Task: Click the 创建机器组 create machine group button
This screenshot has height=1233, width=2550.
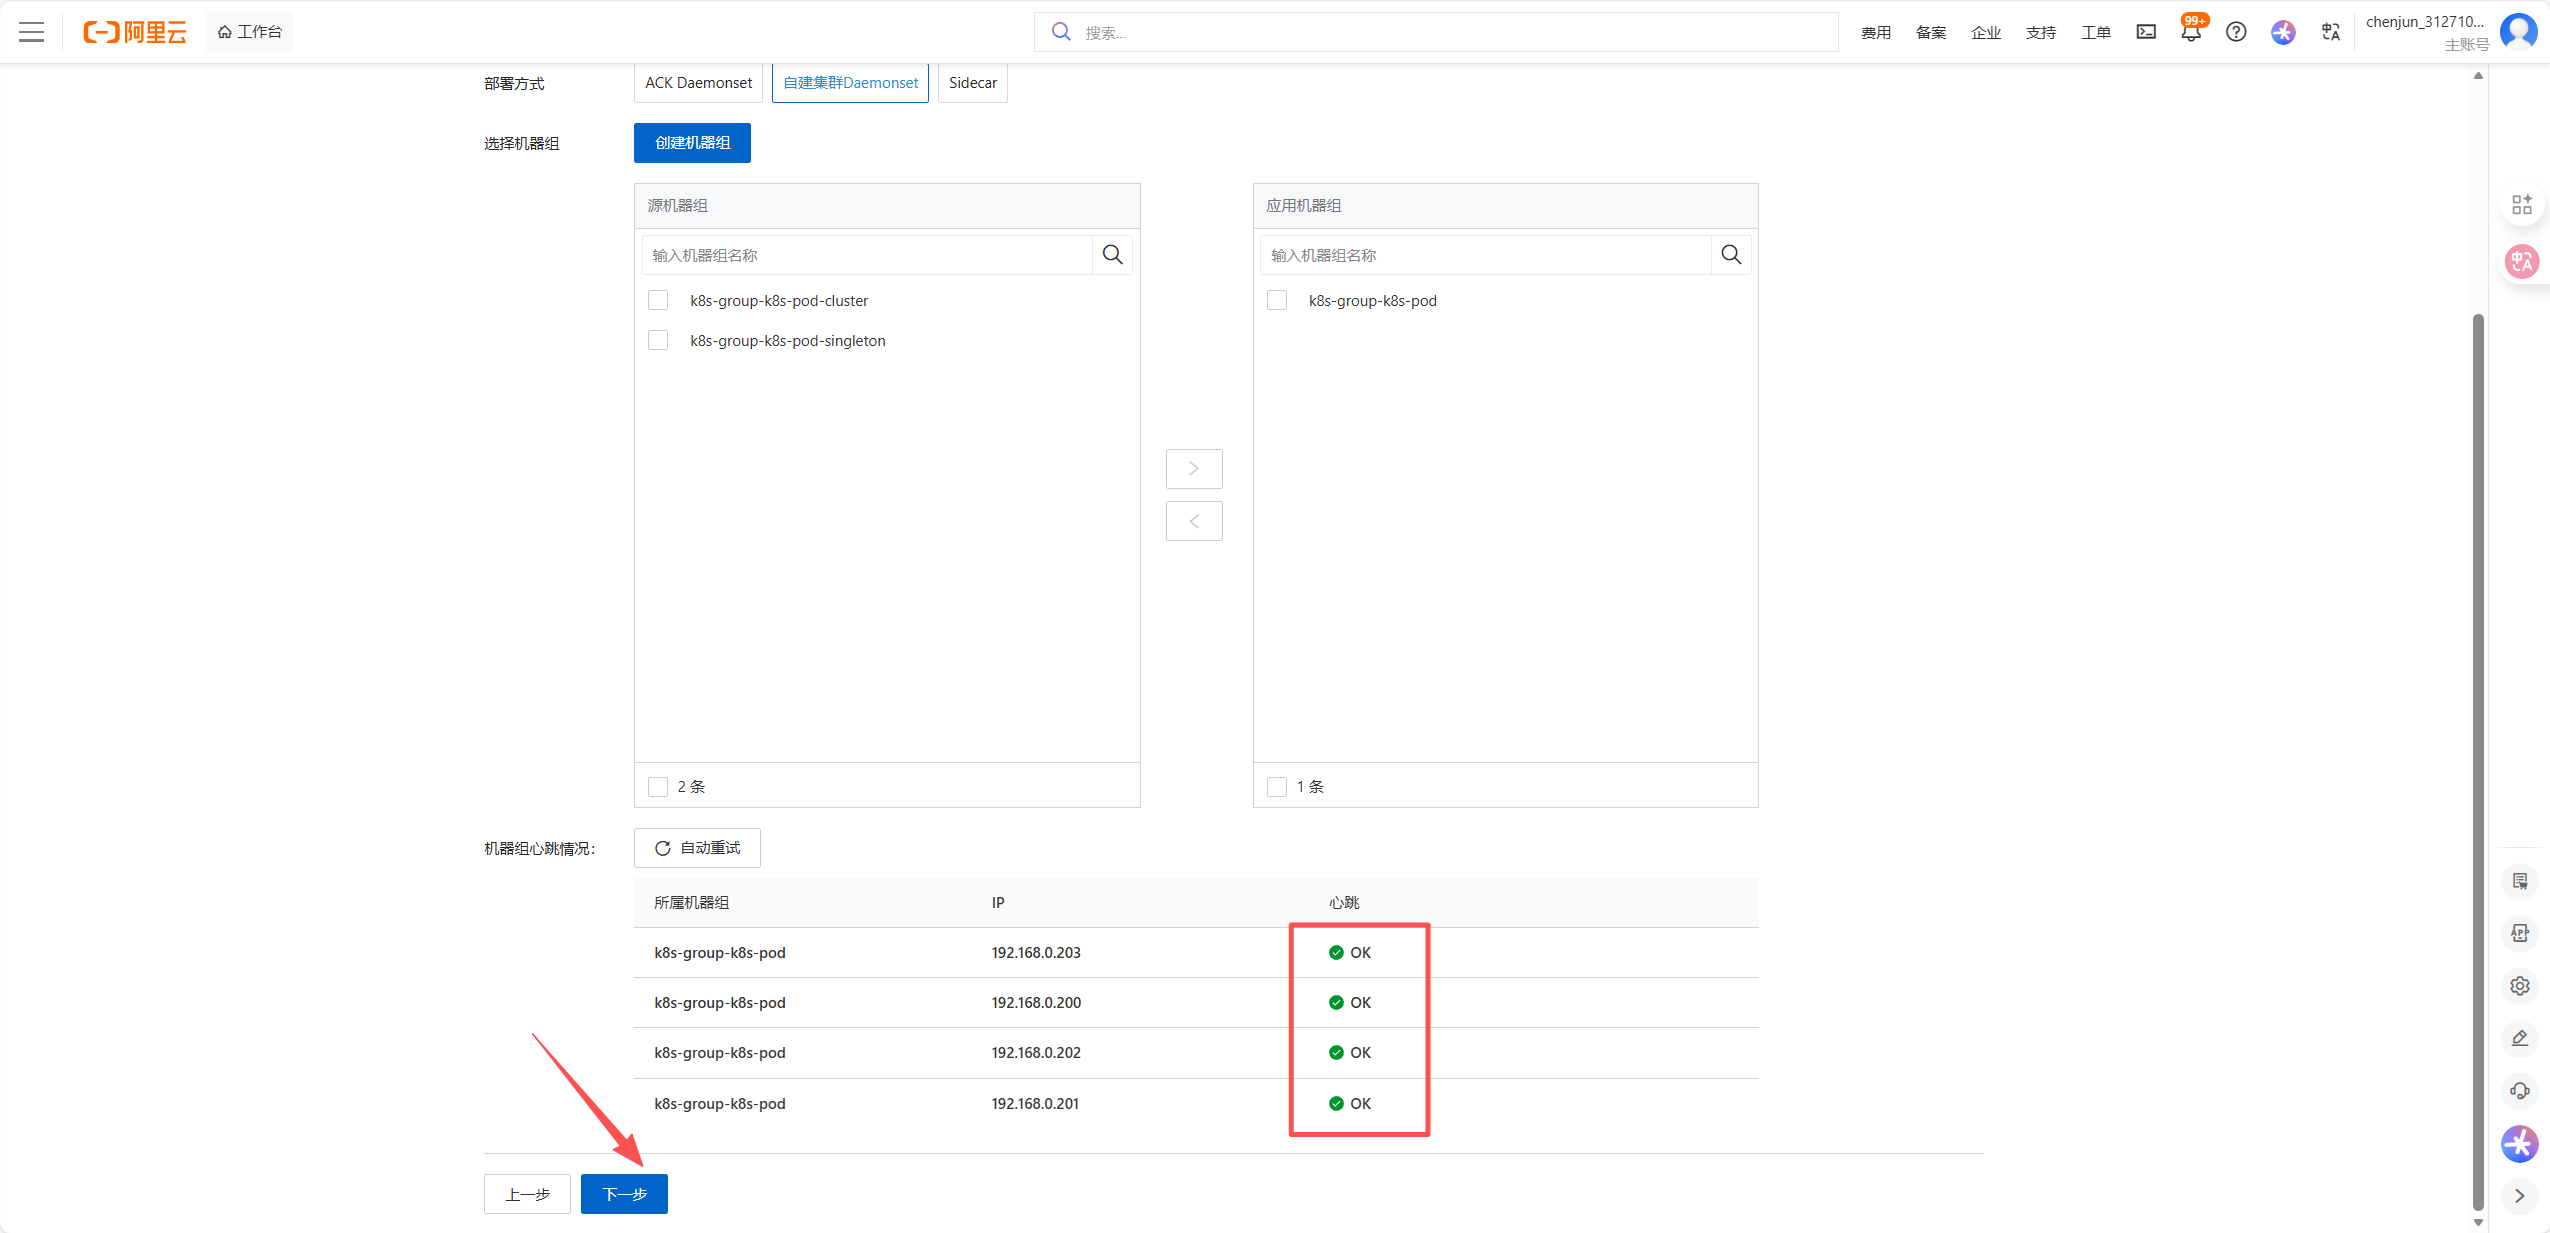Action: 692,143
